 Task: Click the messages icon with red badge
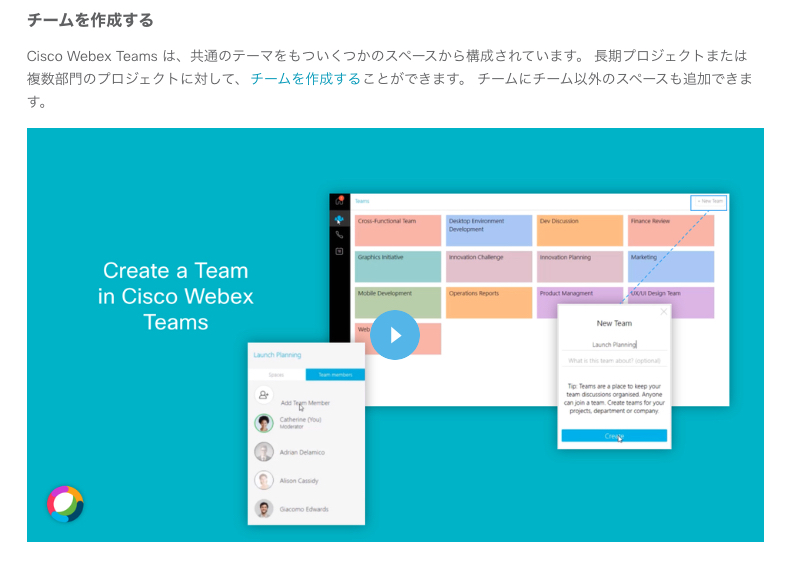click(340, 201)
